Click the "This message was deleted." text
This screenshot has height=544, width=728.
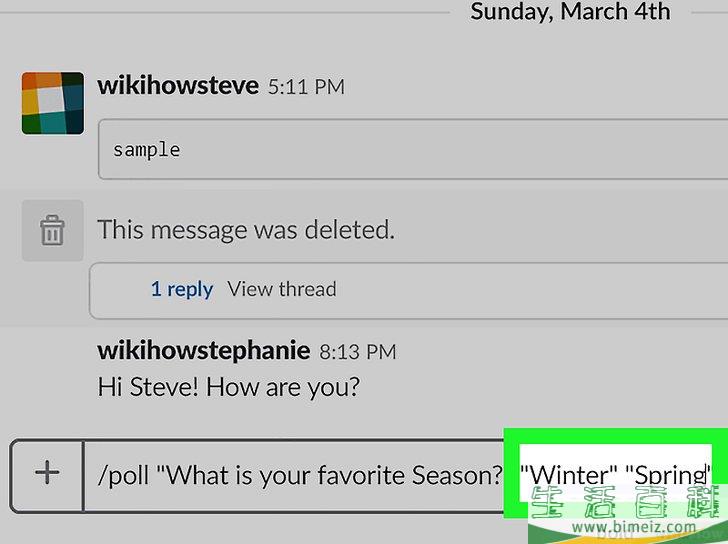tap(246, 230)
